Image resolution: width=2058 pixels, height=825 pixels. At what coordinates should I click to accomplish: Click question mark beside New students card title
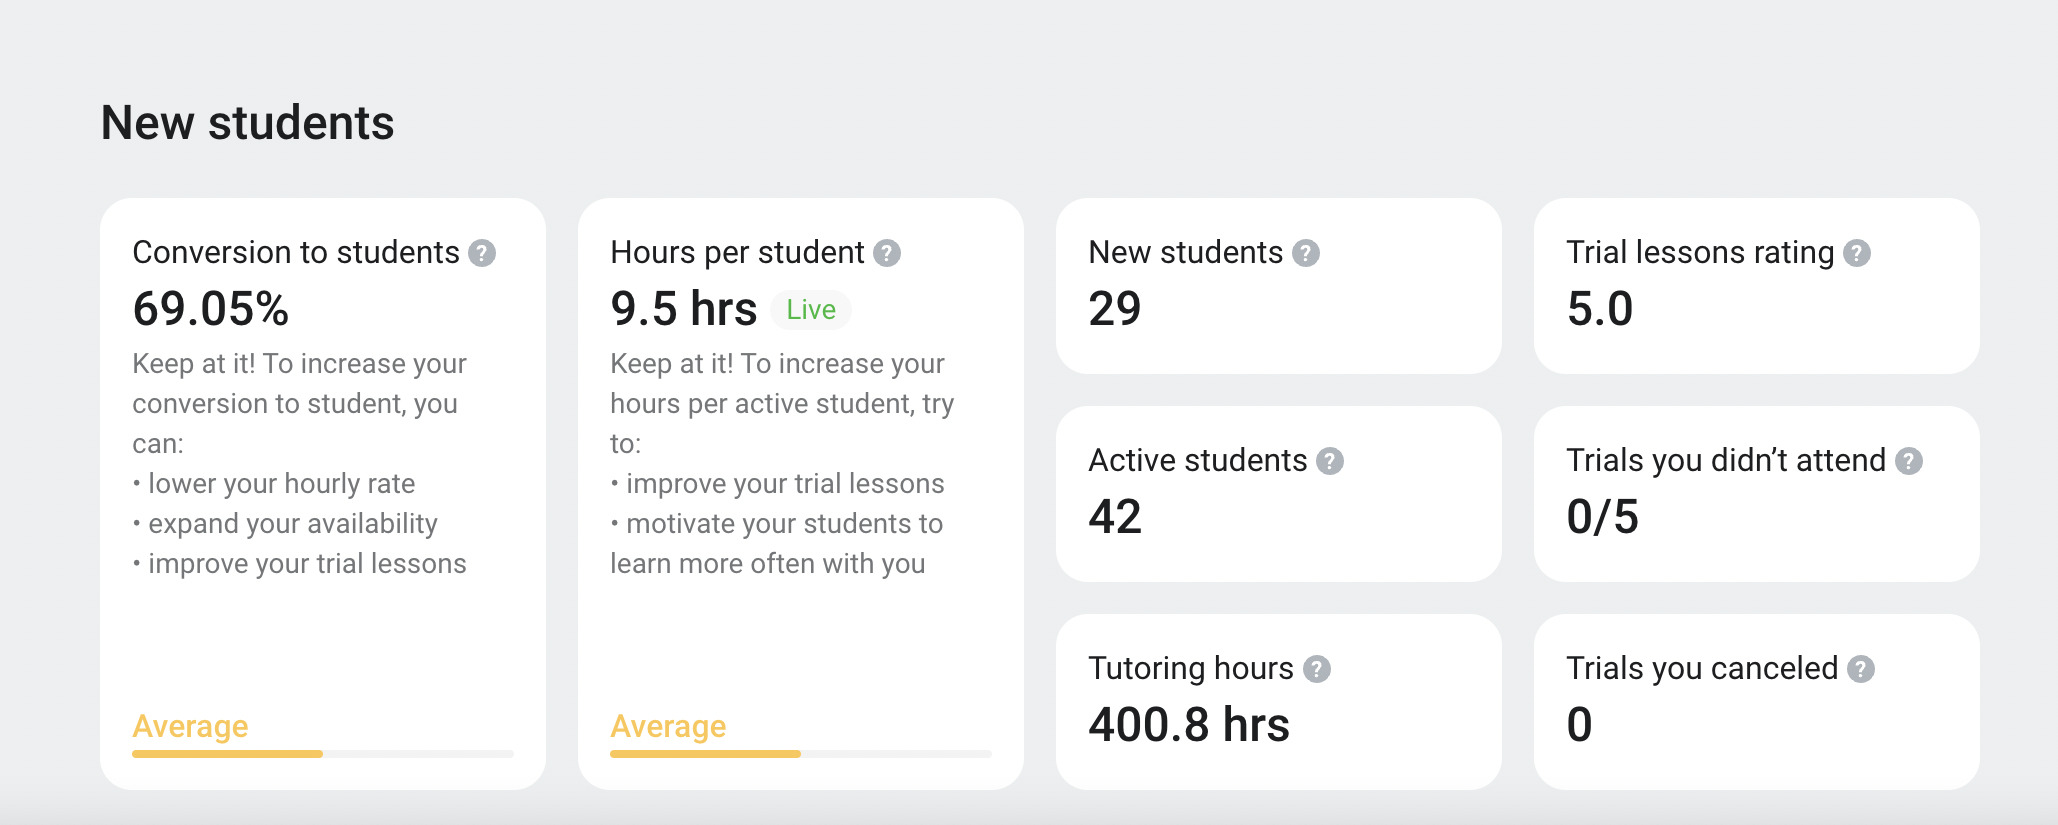1306,253
